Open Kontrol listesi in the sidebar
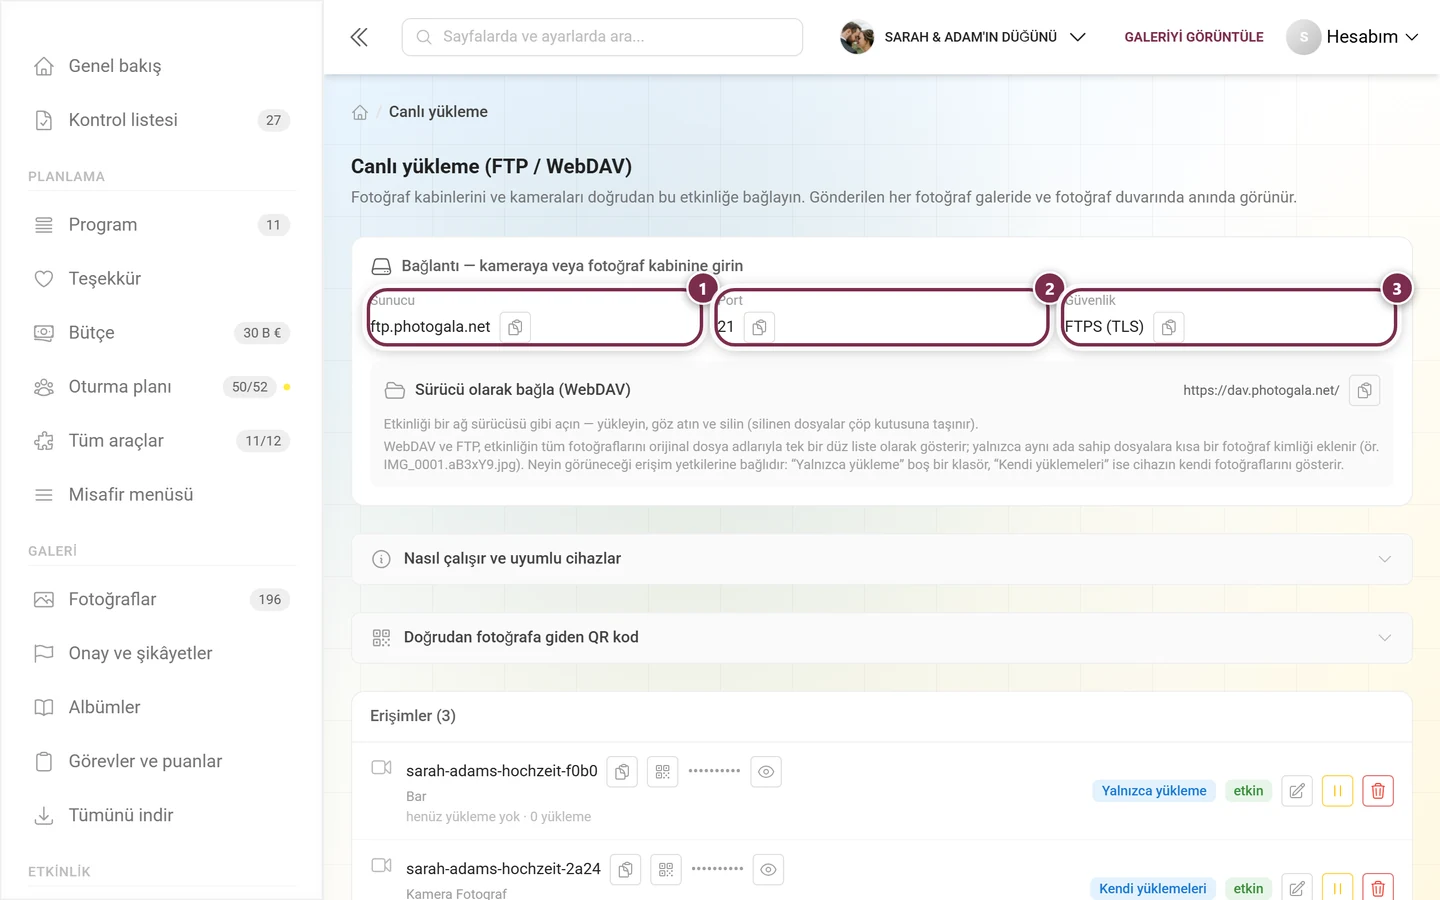The height and width of the screenshot is (900, 1440). [161, 120]
